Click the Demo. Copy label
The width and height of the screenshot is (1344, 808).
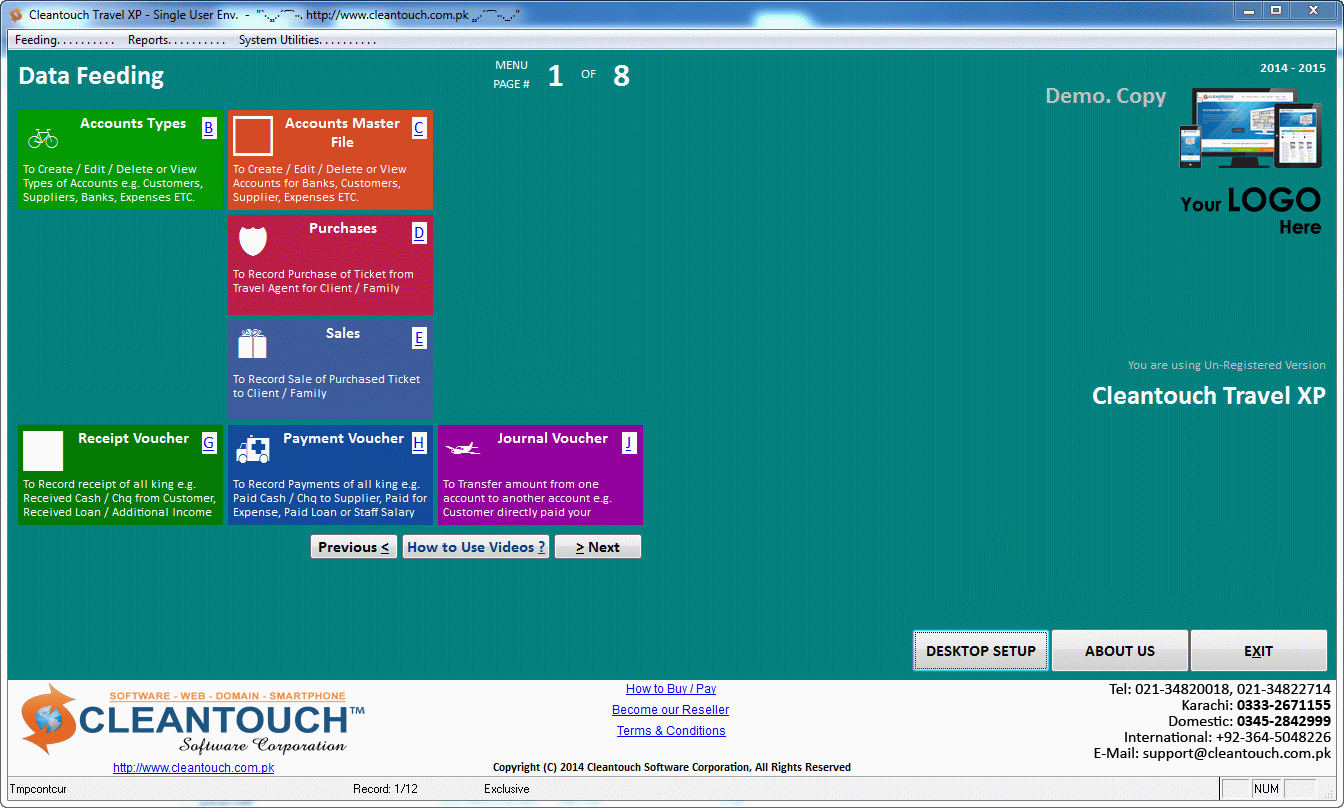pos(1106,96)
